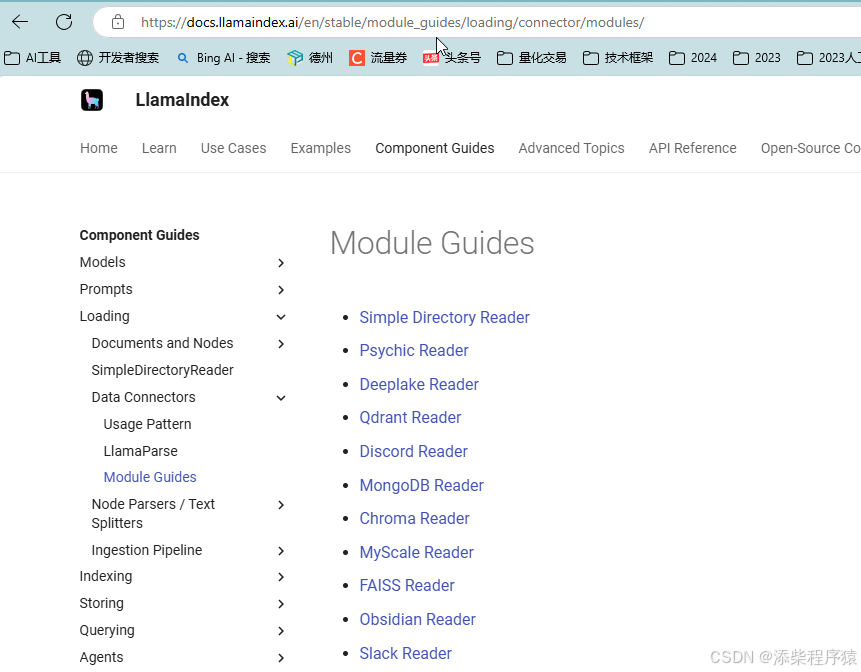Expand the Indexing section chevron
861x672 pixels.
[x=281, y=577]
